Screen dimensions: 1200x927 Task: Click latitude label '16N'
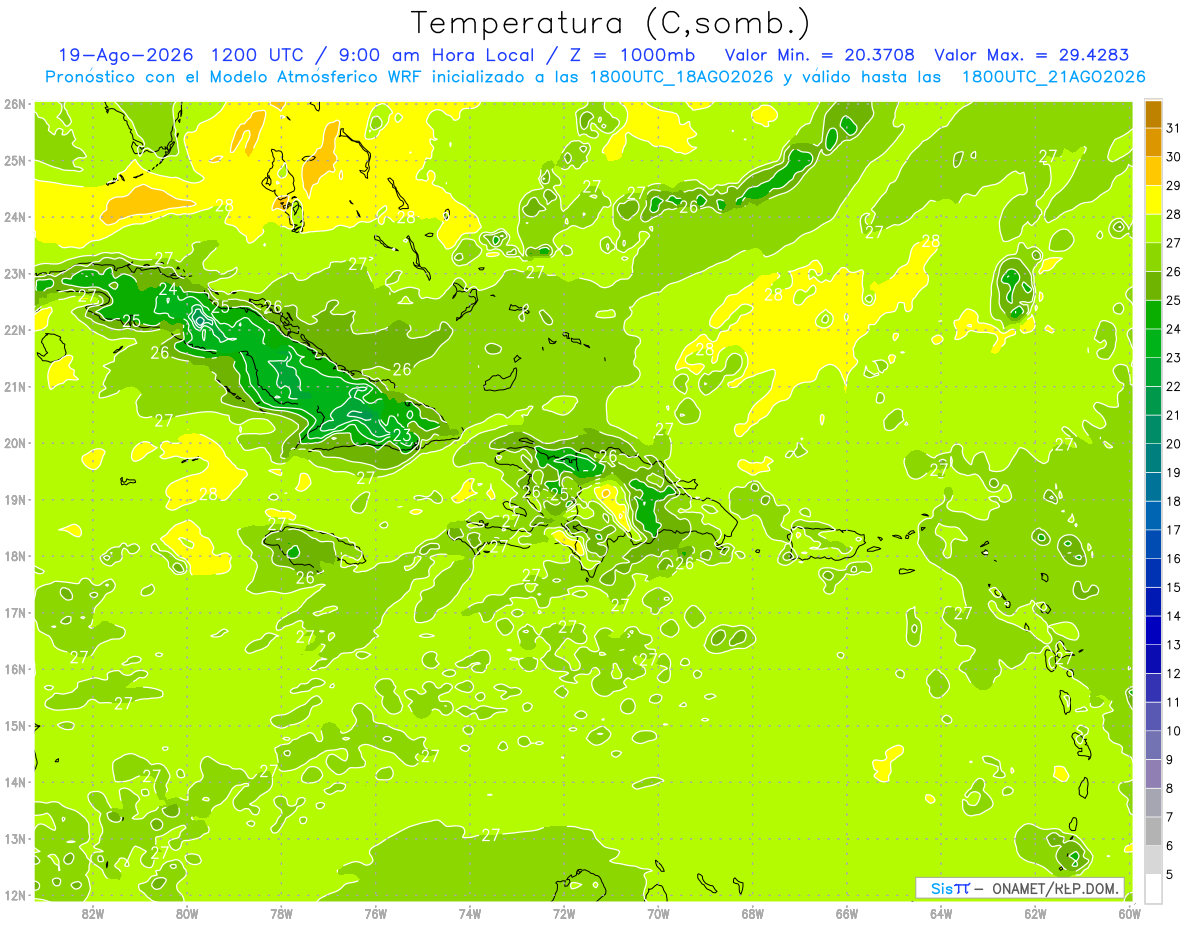pos(15,669)
